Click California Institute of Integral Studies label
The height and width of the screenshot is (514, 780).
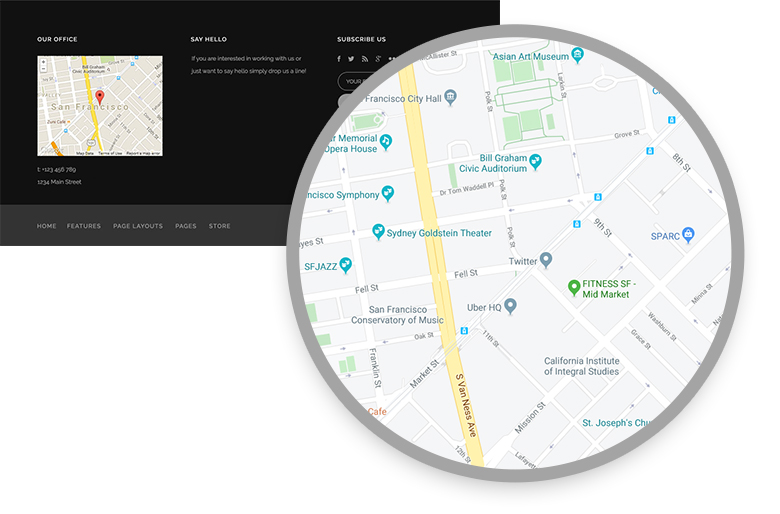click(582, 366)
